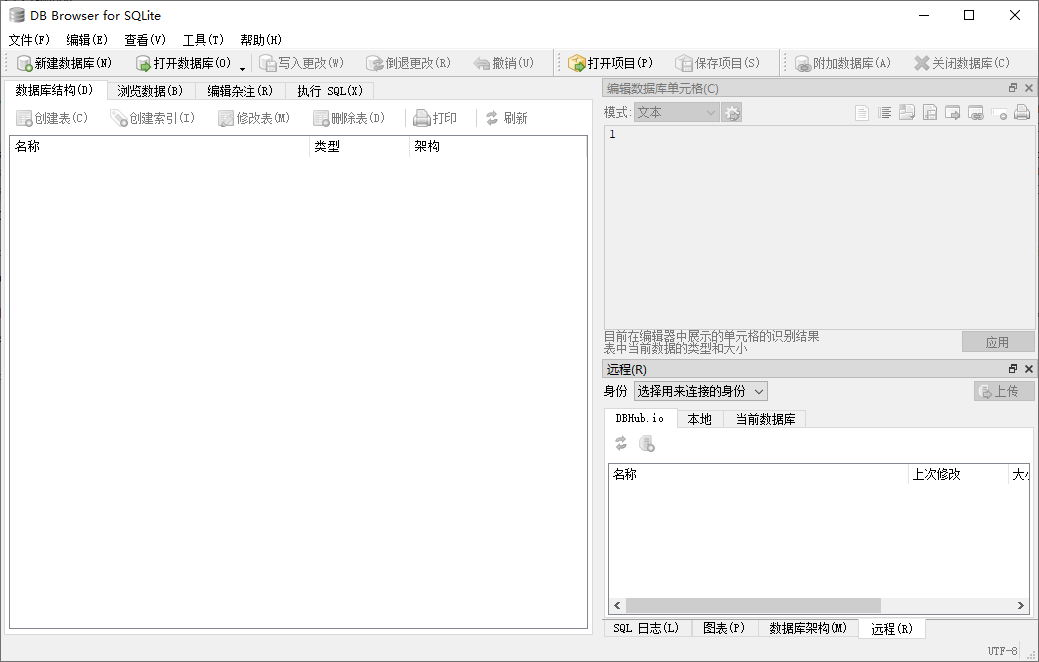Click the 应用 button in the cell editor
Screen dimensions: 1039x662
point(997,342)
